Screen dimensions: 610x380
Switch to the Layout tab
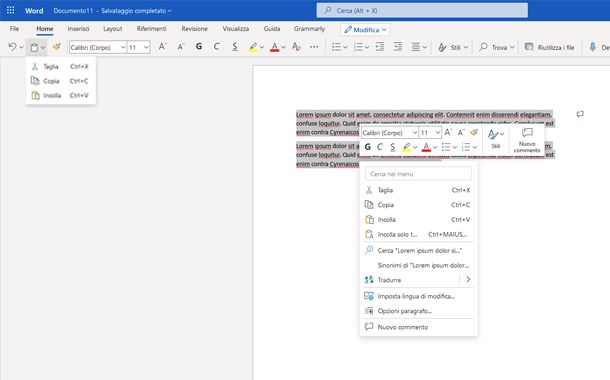pos(112,29)
